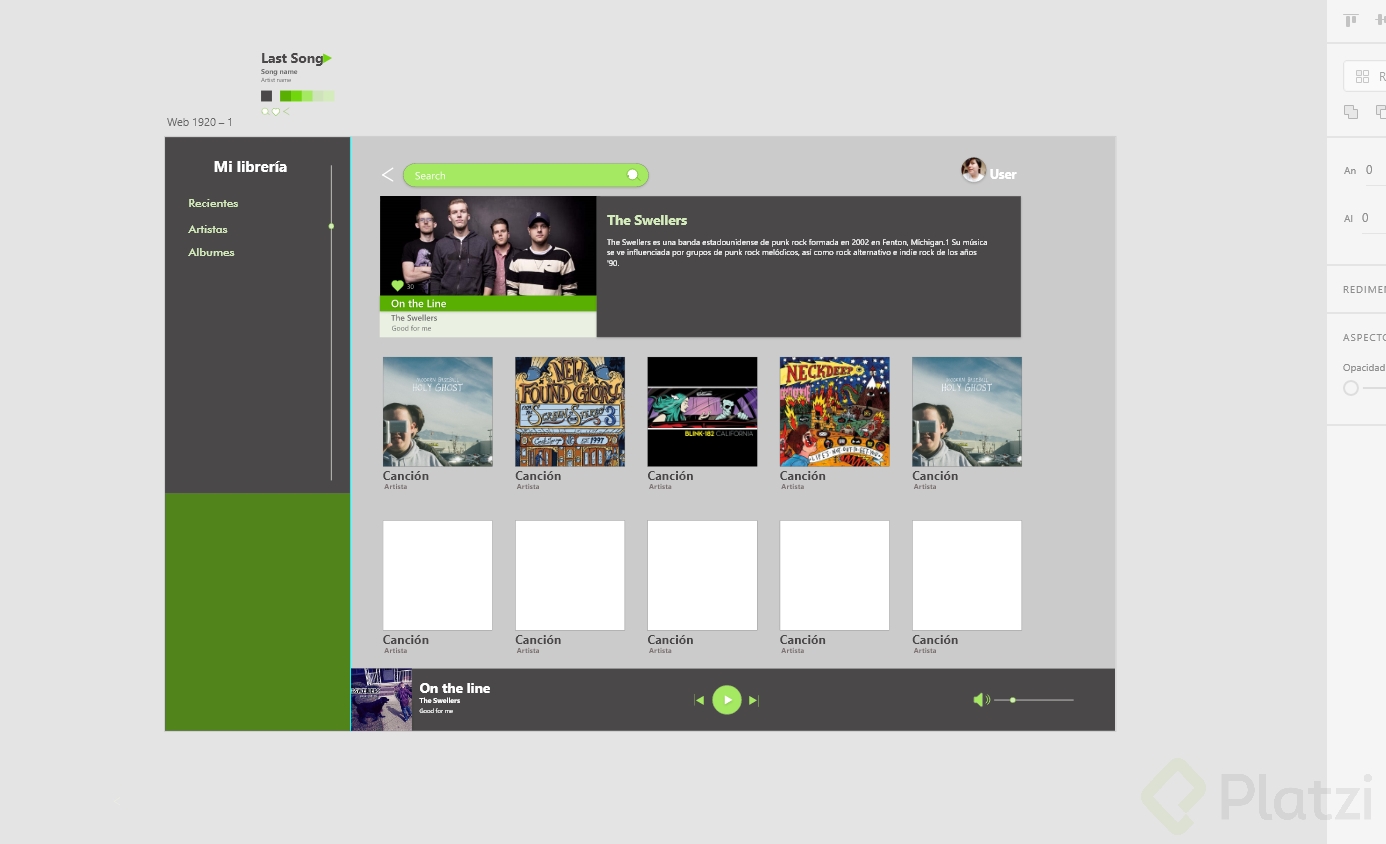The height and width of the screenshot is (844, 1386).
Task: Click the magnifier icon inside the Search bar
Action: [632, 175]
